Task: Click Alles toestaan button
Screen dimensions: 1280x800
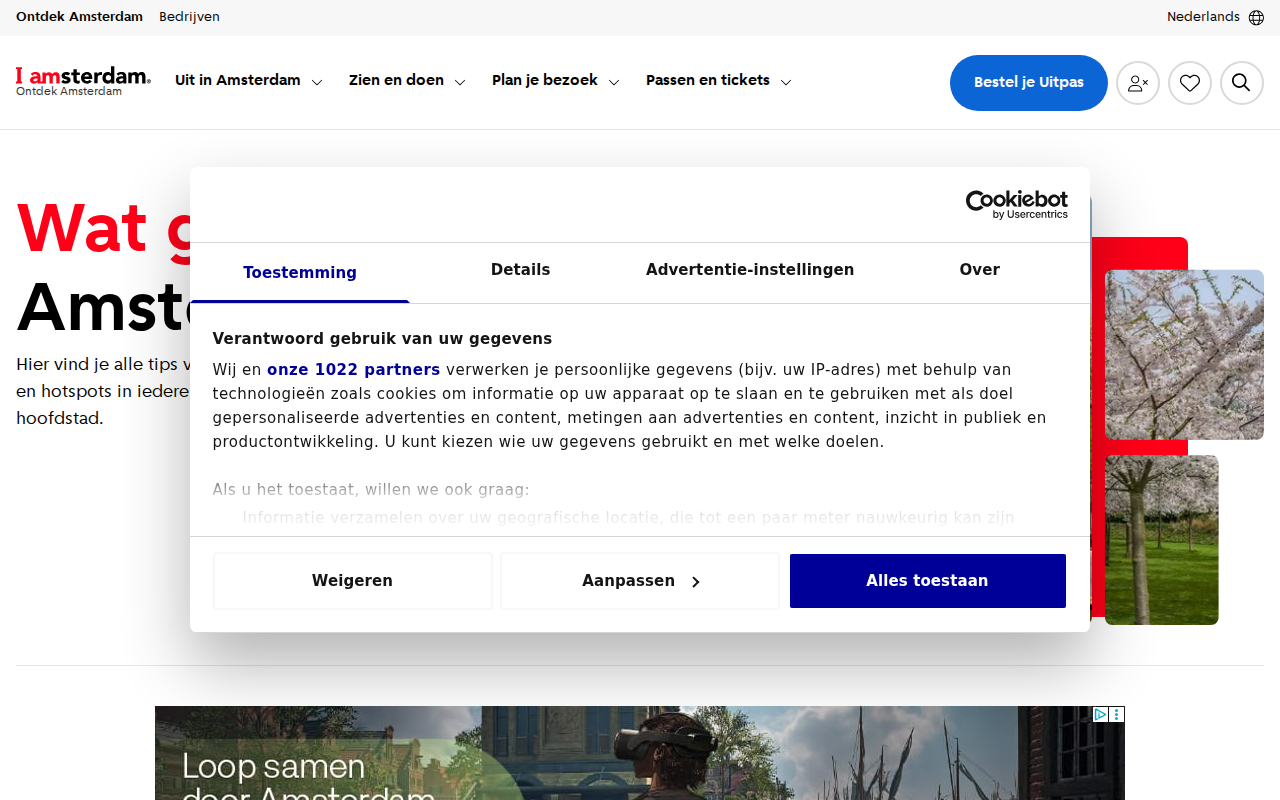Action: point(927,581)
